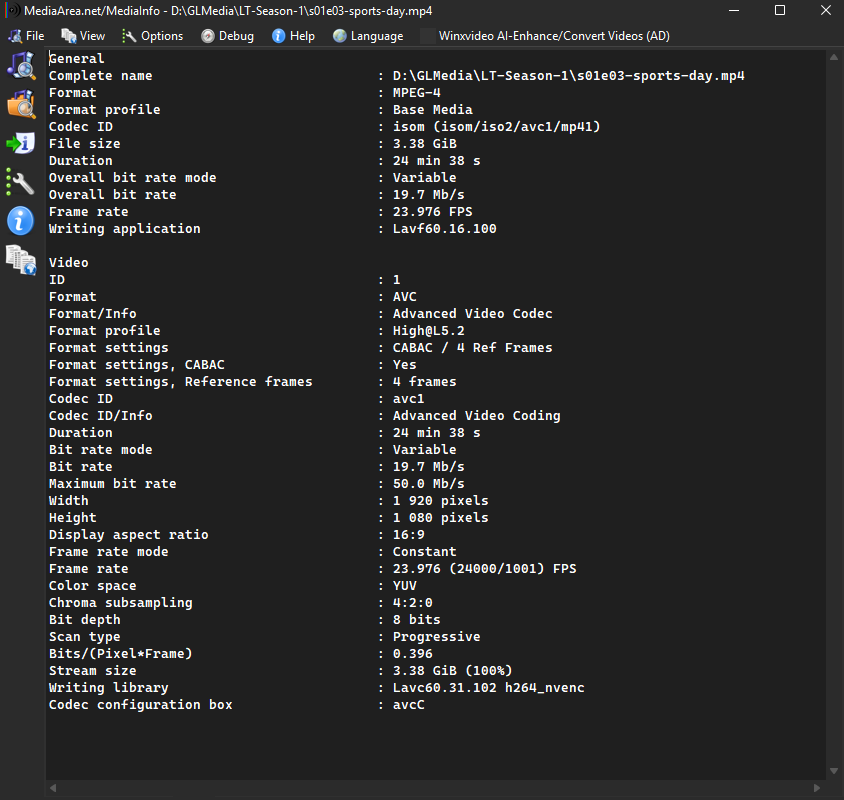Screen dimensions: 844x800
Task: Click the open file icon with music note
Action: tap(21, 66)
